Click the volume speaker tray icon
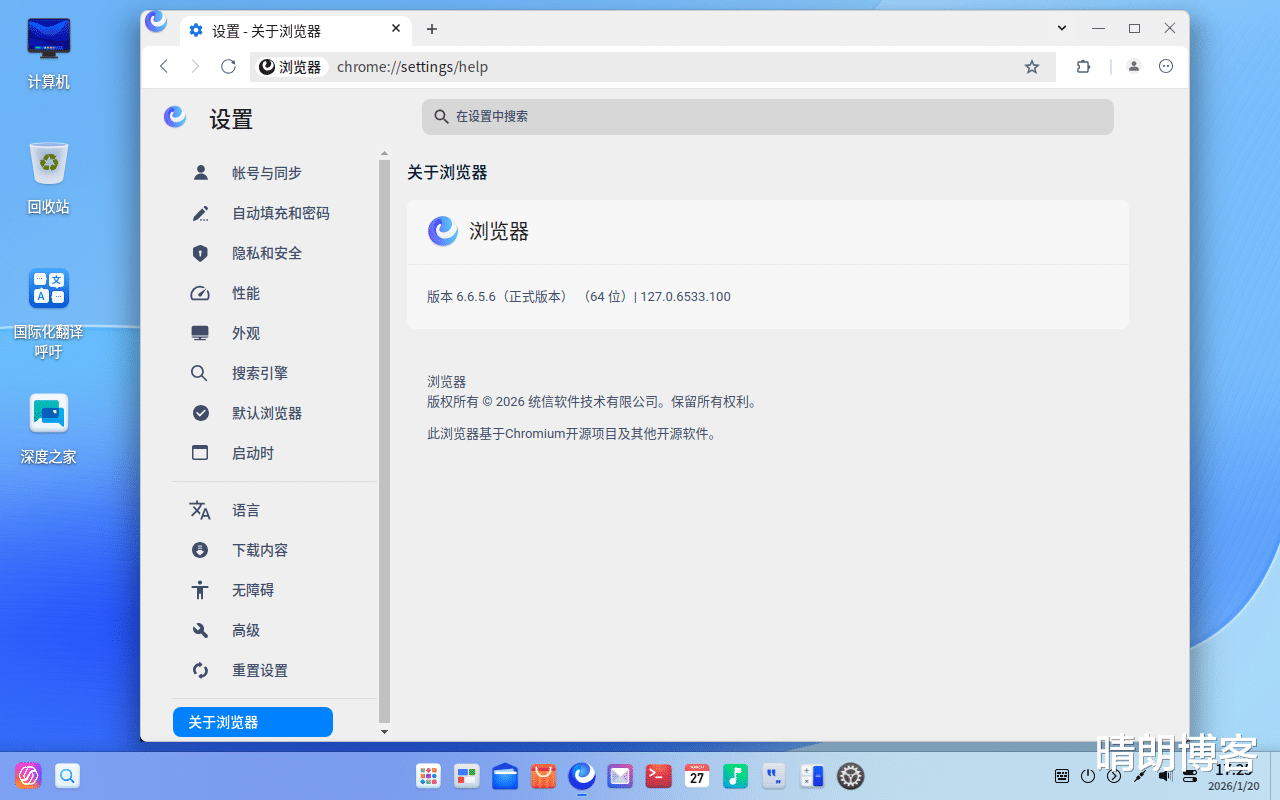The image size is (1280, 800). pos(1164,776)
